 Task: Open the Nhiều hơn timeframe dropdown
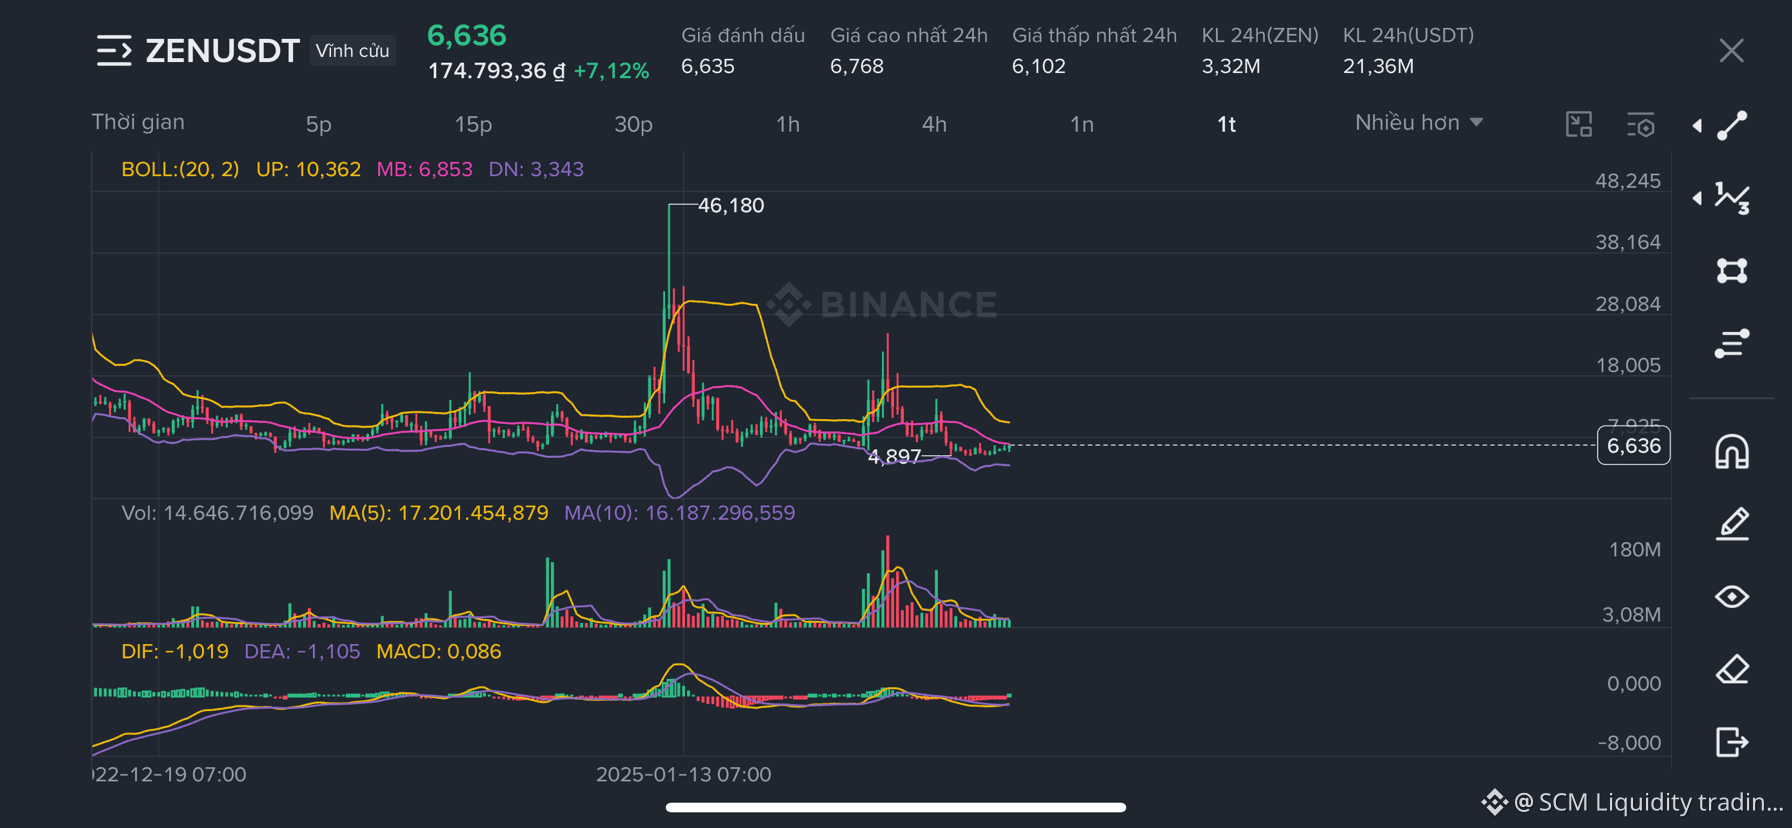[x=1419, y=122]
